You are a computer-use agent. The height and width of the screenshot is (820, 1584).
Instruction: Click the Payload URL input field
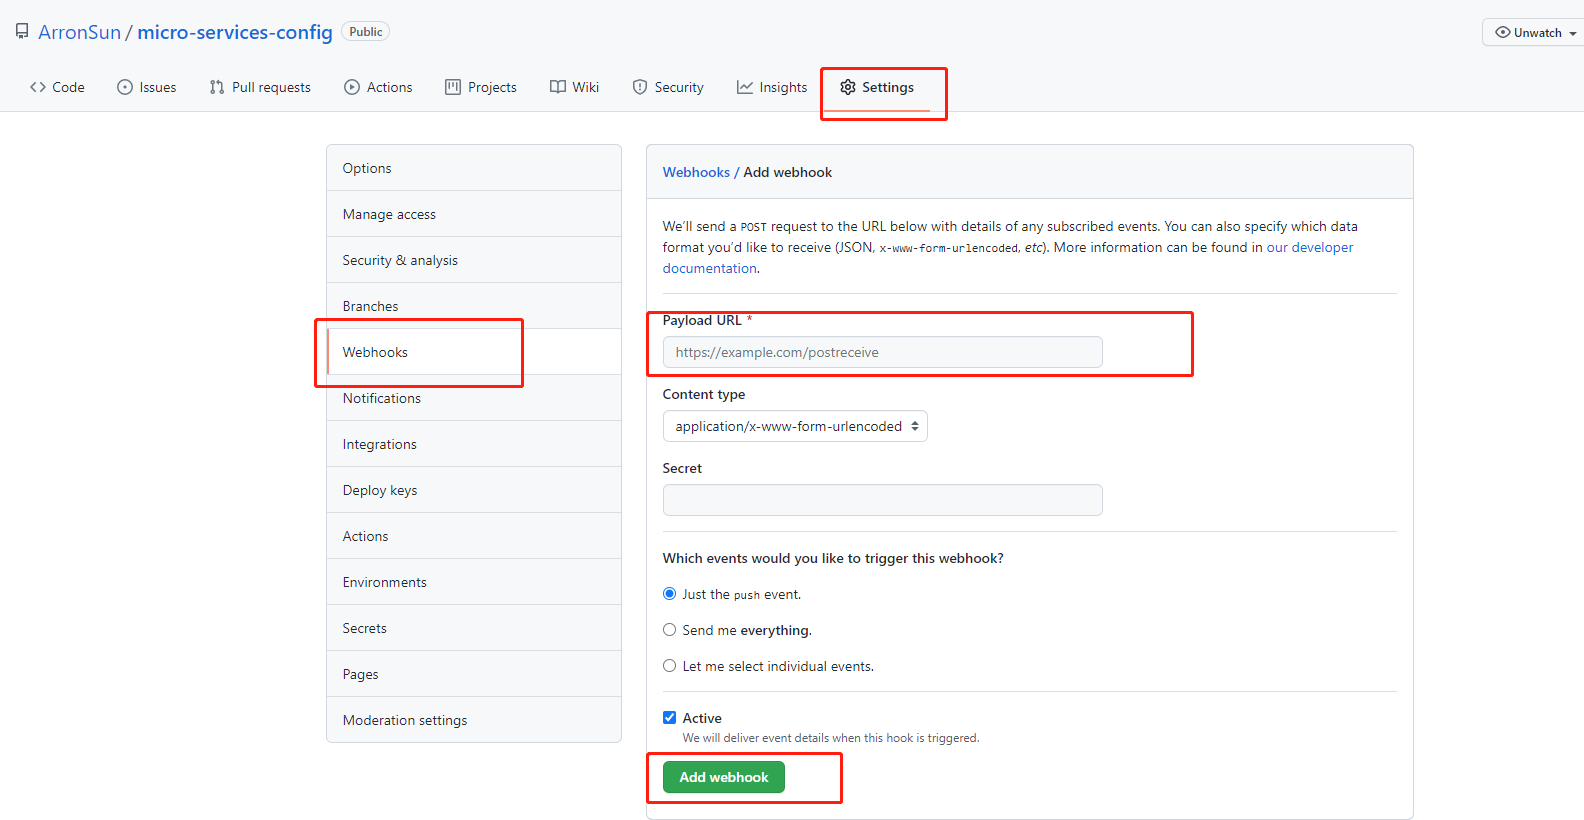coord(883,352)
